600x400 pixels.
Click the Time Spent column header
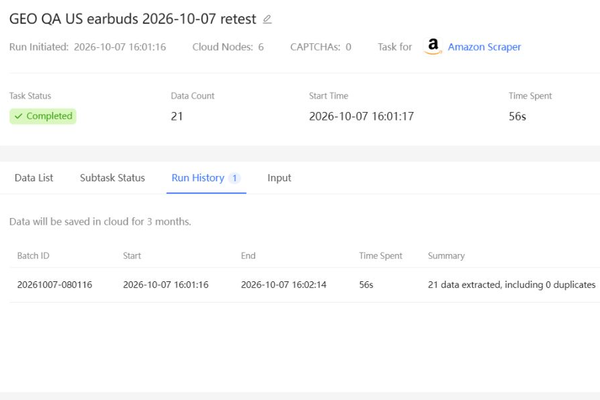pos(381,256)
